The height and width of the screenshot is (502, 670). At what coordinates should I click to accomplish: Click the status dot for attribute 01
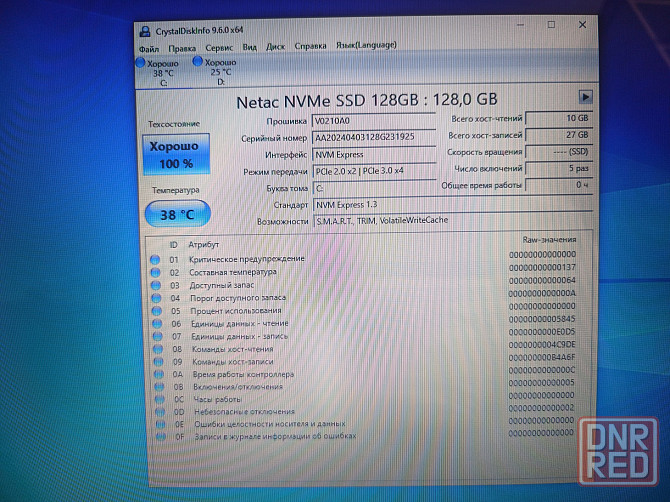[155, 259]
